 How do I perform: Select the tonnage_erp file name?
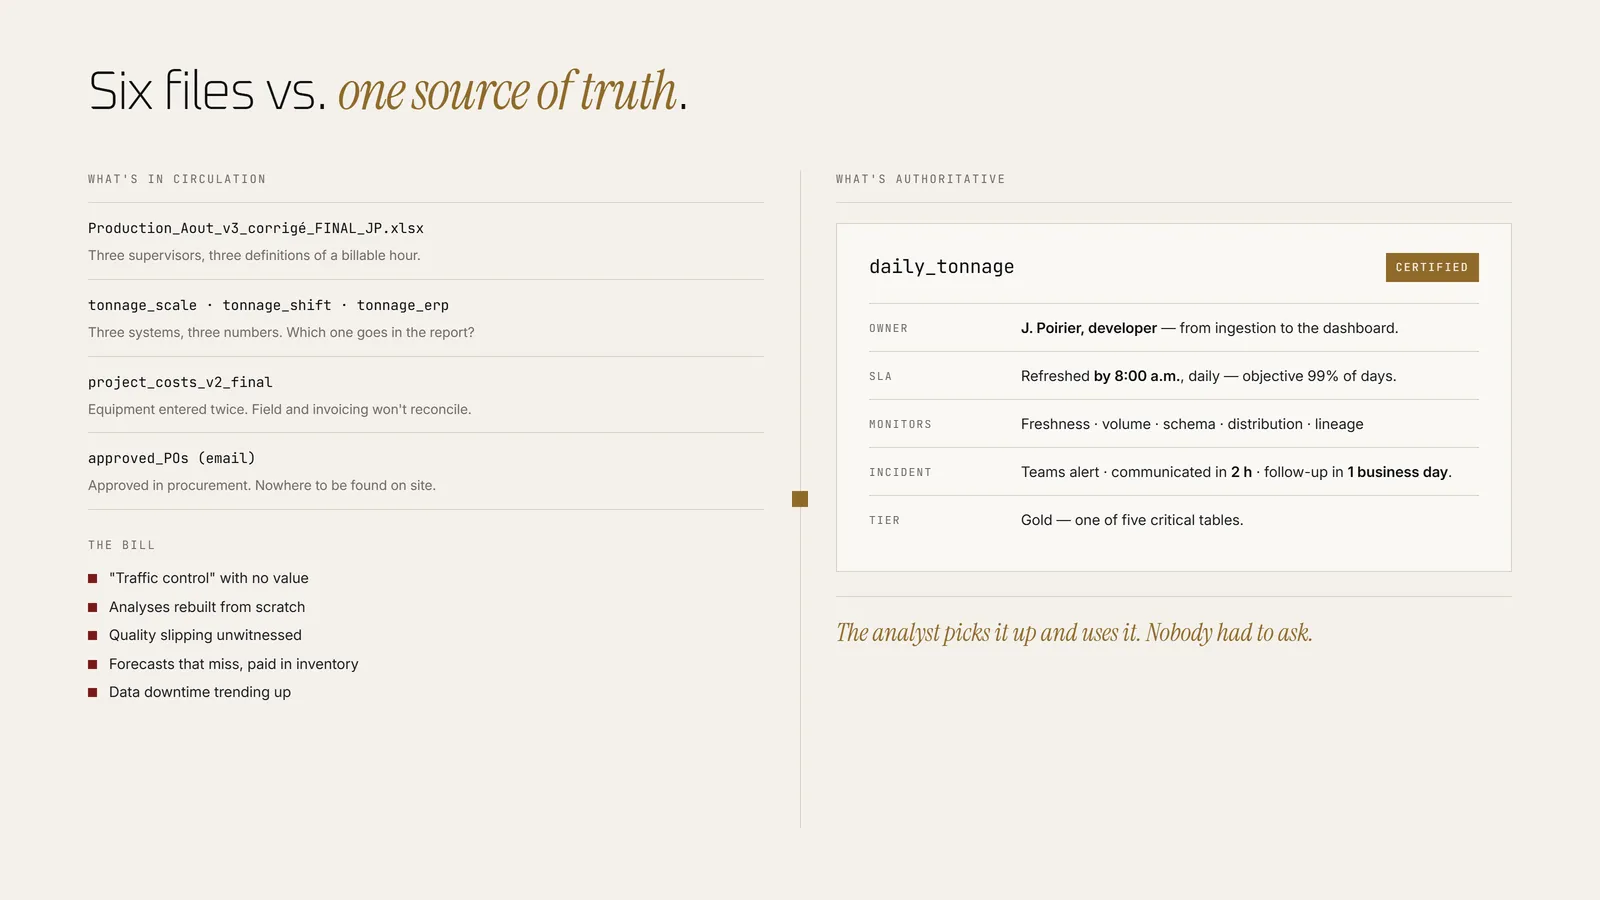(403, 305)
